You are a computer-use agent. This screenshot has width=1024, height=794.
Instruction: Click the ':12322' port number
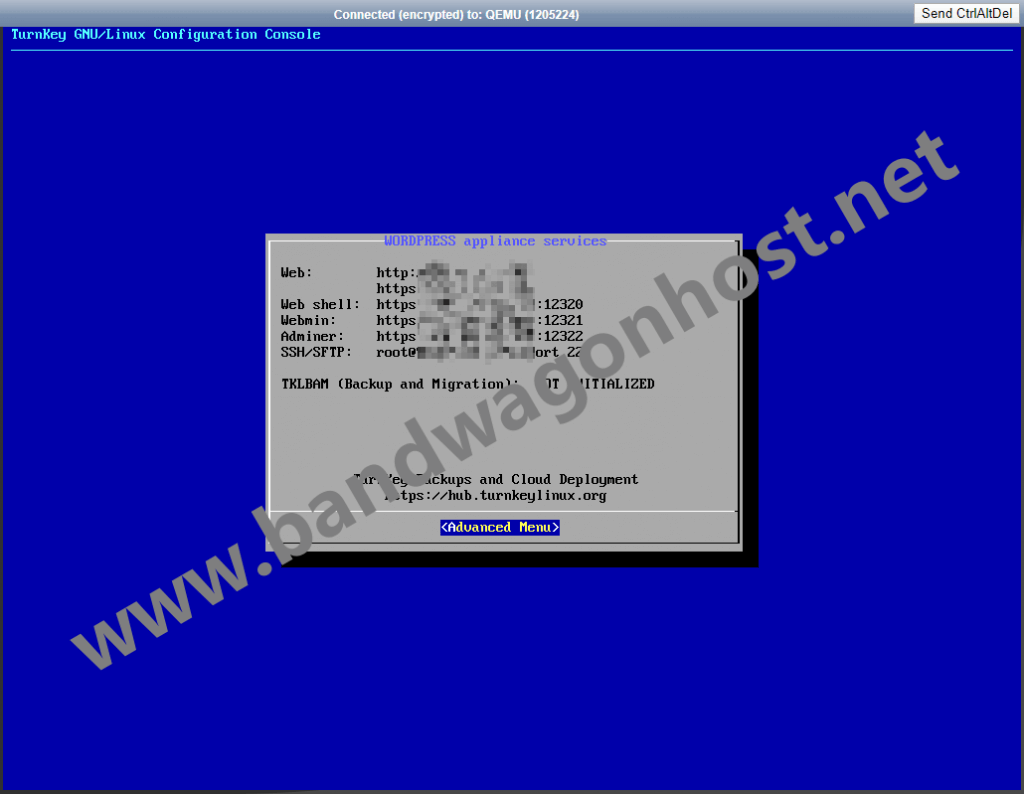click(560, 336)
